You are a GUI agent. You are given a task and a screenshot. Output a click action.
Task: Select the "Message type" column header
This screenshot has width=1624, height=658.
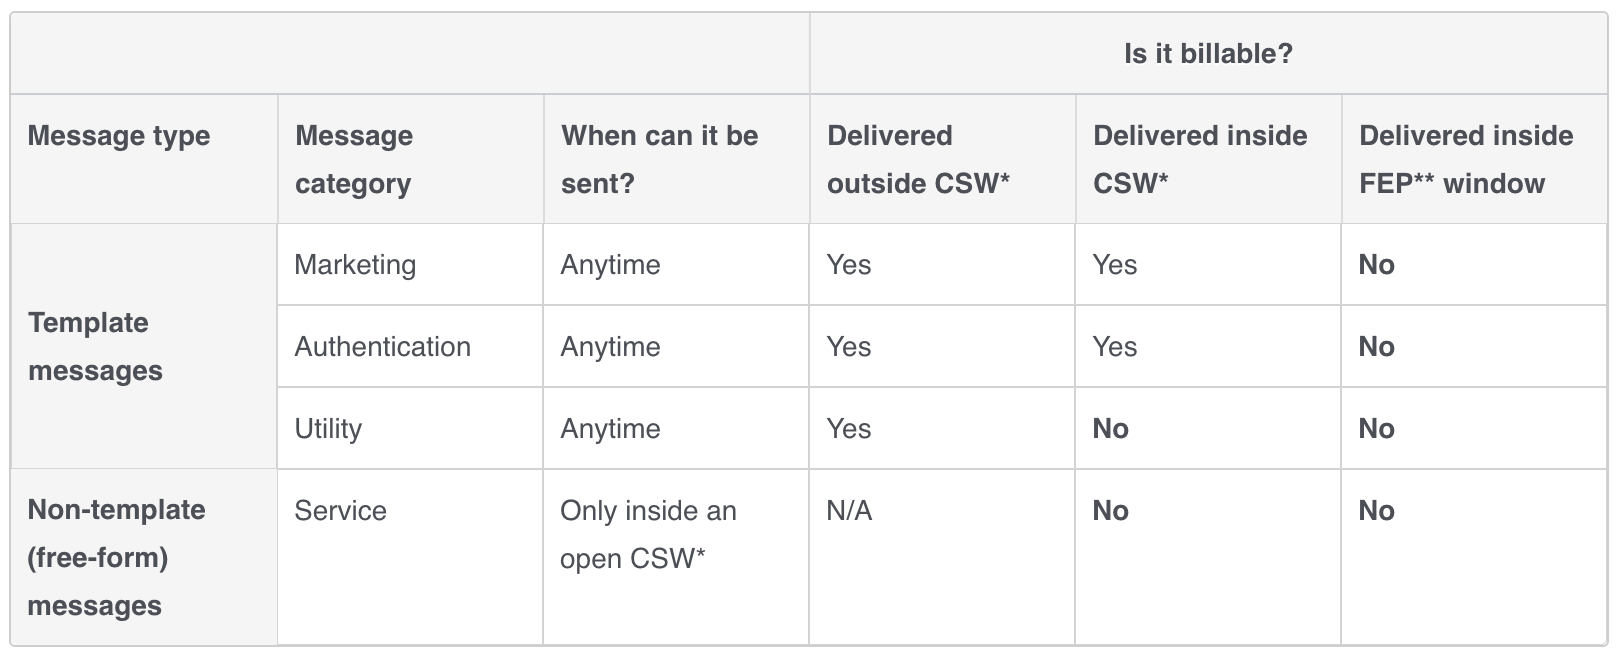click(119, 136)
